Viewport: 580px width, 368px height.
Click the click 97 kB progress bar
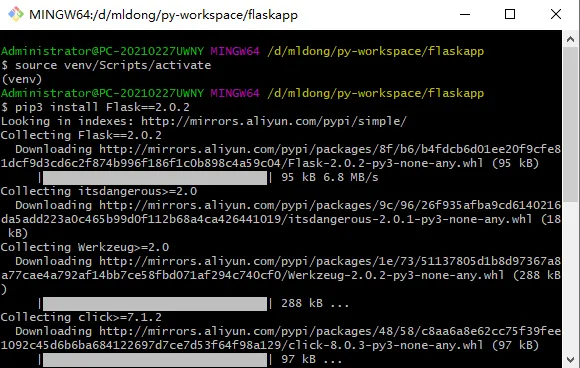click(x=155, y=360)
